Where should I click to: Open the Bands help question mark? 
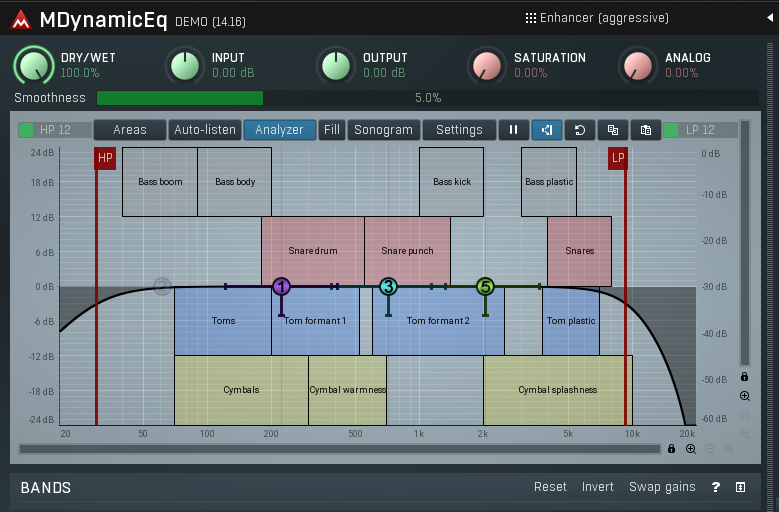click(x=715, y=487)
